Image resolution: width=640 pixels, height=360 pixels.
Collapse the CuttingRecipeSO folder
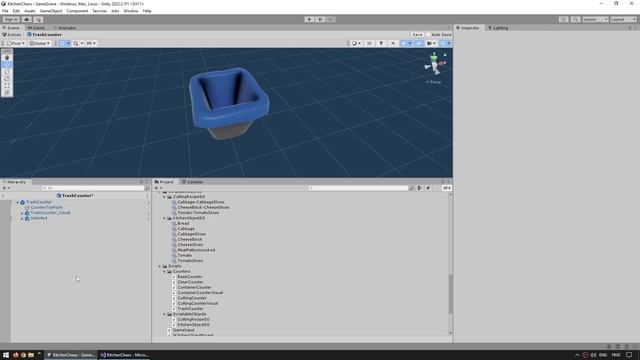[x=164, y=197]
